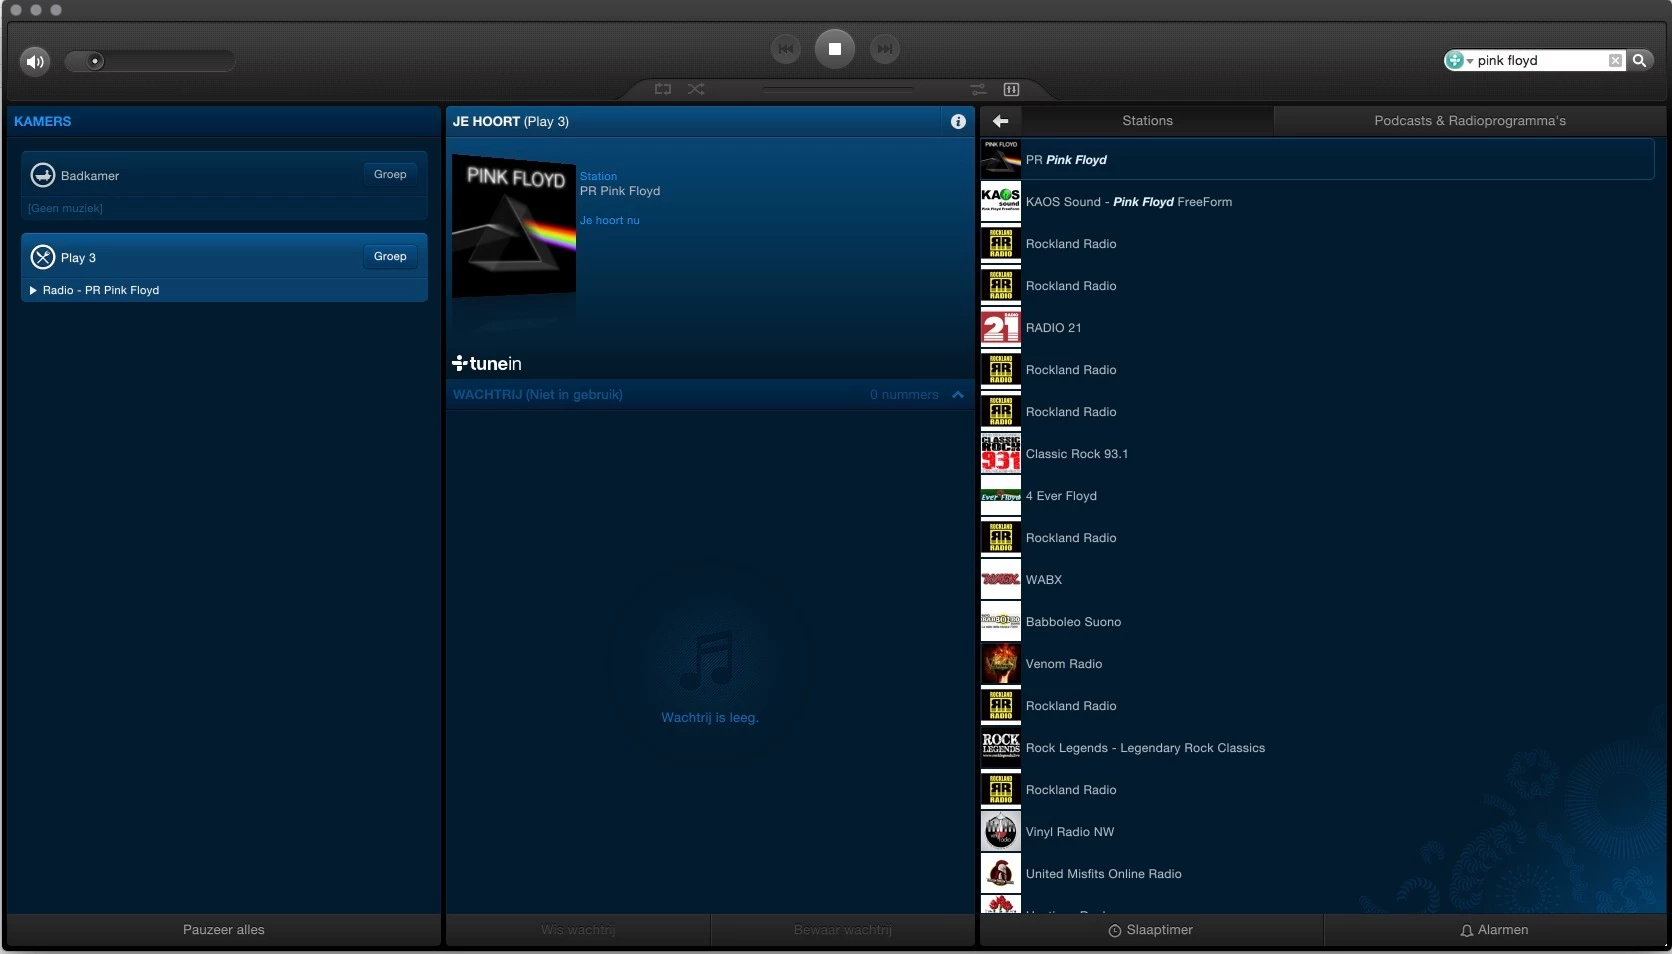This screenshot has height=954, width=1672.
Task: Skip to the next track
Action: click(x=884, y=48)
